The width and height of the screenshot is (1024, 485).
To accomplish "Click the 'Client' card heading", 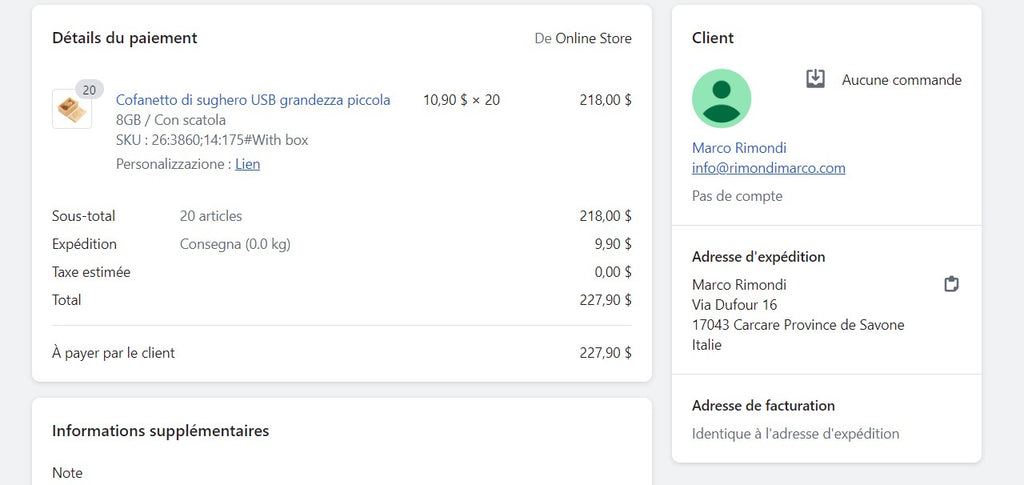I will click(712, 38).
